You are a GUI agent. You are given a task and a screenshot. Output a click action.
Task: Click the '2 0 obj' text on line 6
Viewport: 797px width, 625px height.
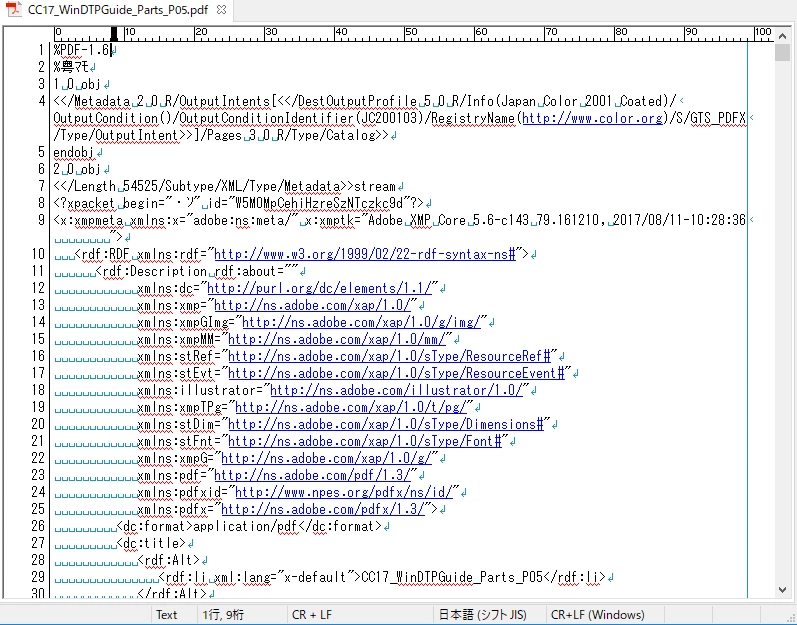[x=77, y=169]
